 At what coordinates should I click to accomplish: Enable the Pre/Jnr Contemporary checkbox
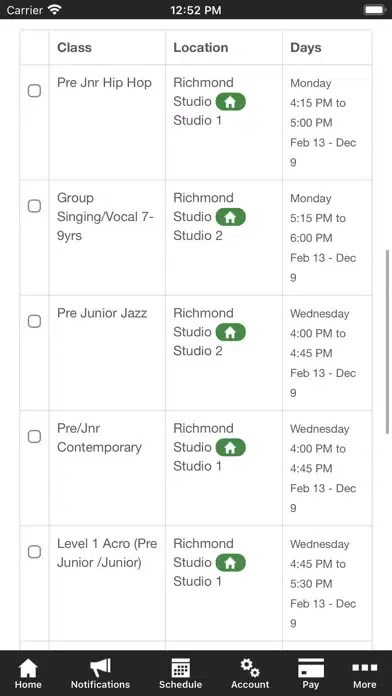(x=34, y=436)
